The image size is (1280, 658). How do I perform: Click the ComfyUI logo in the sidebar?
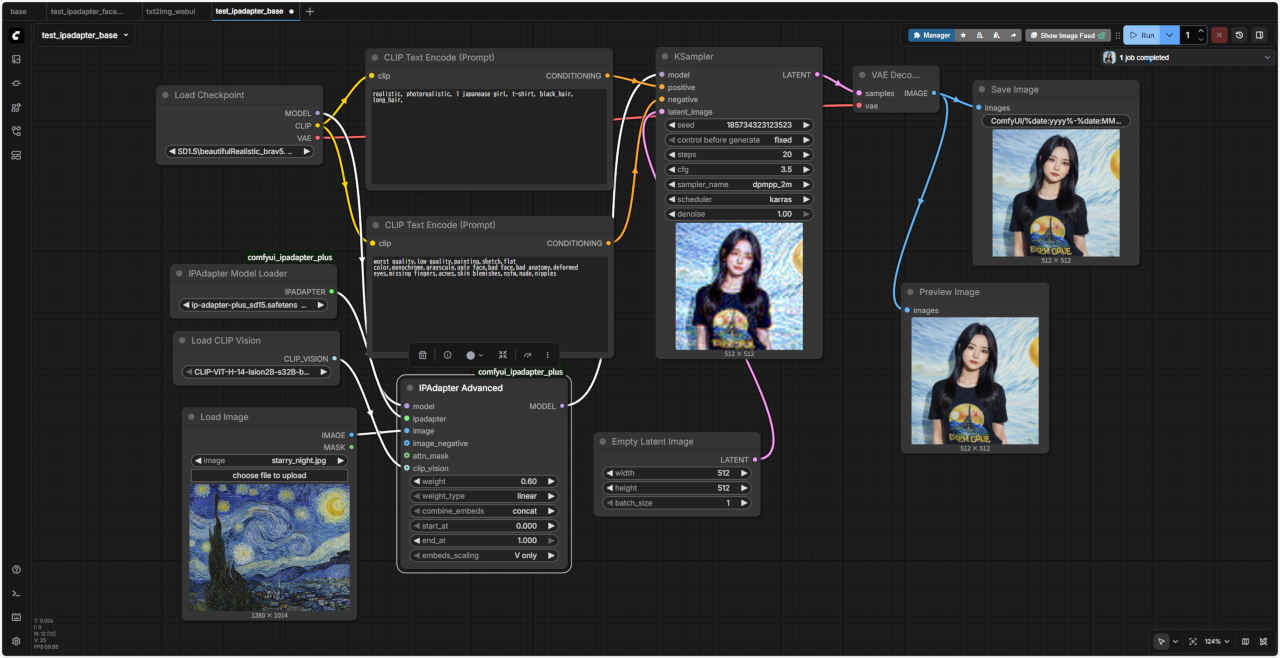(x=16, y=35)
